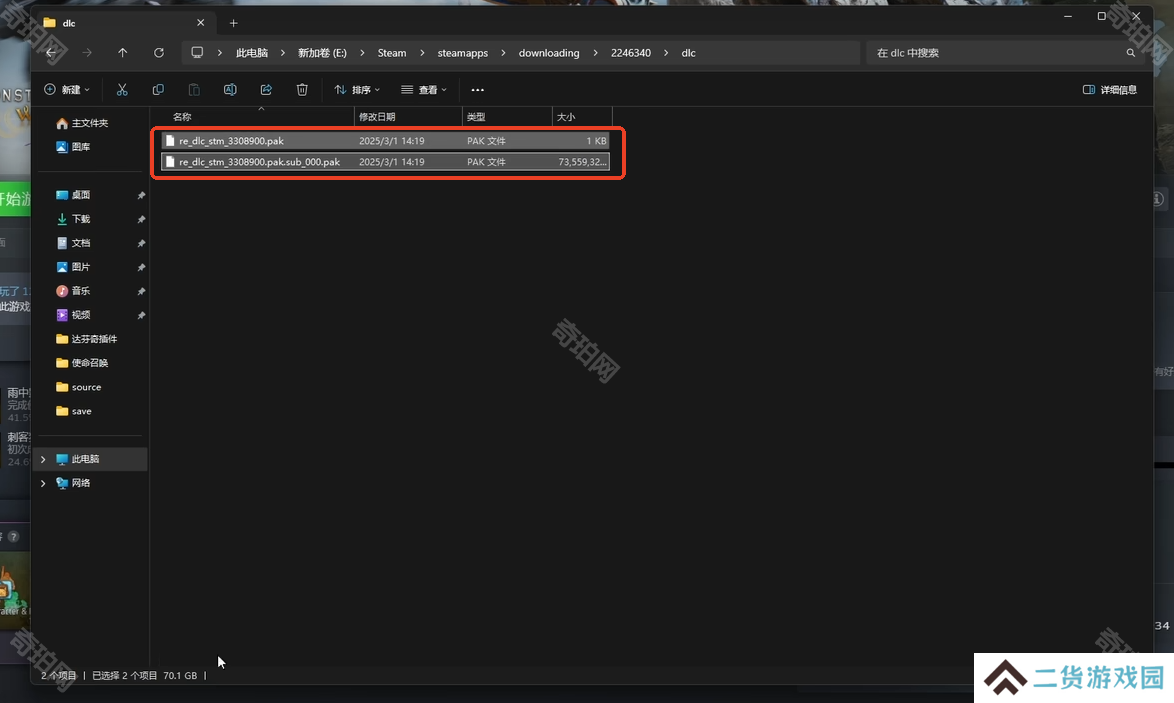Open the 查看 view dropdown
This screenshot has width=1174, height=703.
424,90
